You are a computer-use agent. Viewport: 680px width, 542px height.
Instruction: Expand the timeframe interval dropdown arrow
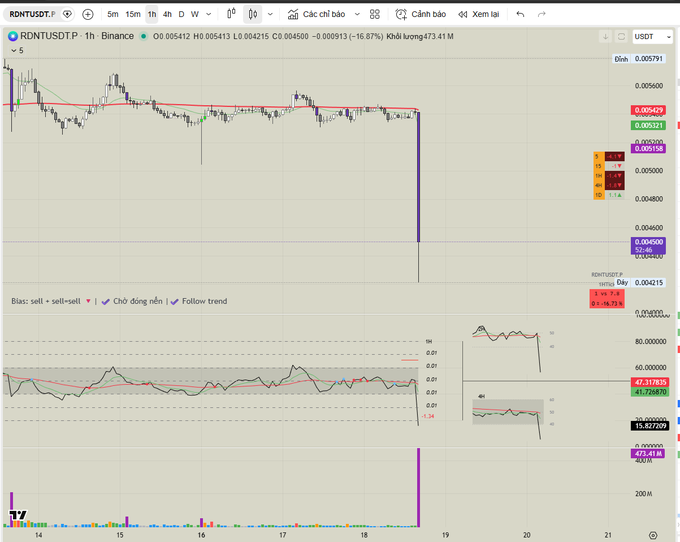(x=222, y=14)
